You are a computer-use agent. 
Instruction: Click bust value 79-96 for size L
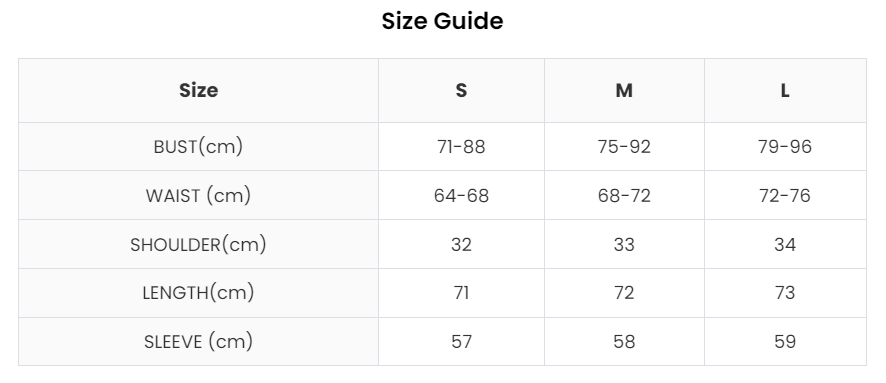785,147
